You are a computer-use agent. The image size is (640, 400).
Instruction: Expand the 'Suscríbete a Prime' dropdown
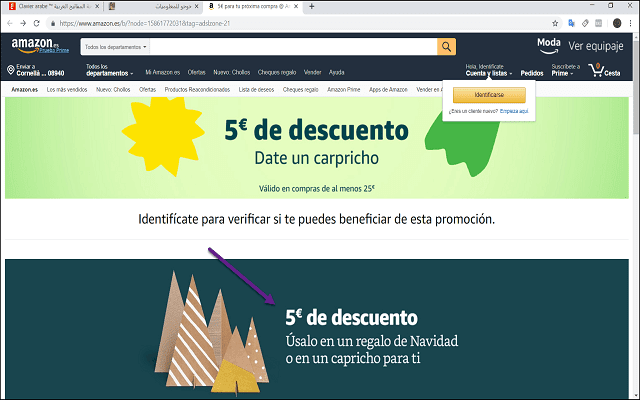[x=566, y=73]
